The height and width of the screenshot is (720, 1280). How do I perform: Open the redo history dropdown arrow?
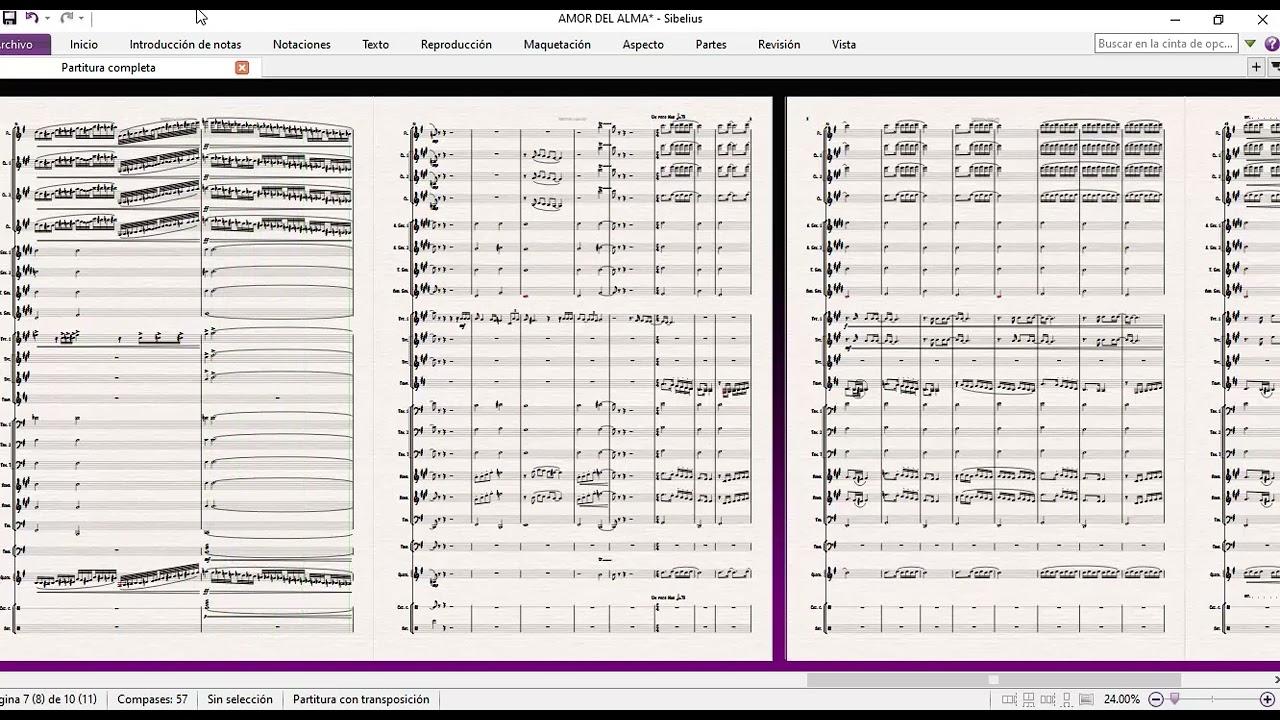click(x=81, y=18)
